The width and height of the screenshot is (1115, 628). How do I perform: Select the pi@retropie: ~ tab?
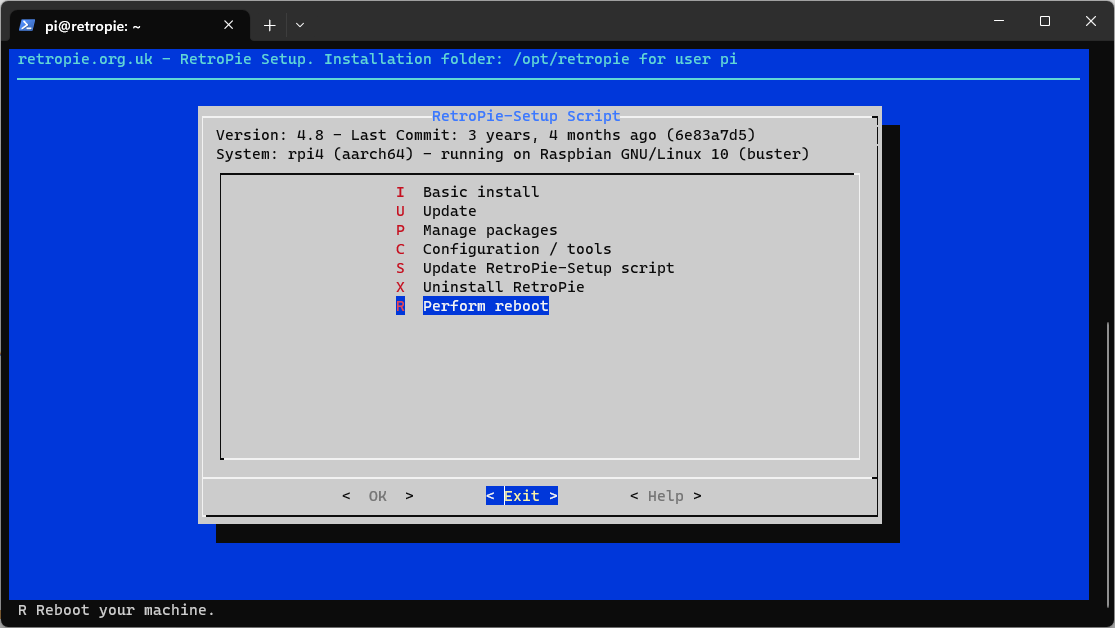[129, 26]
